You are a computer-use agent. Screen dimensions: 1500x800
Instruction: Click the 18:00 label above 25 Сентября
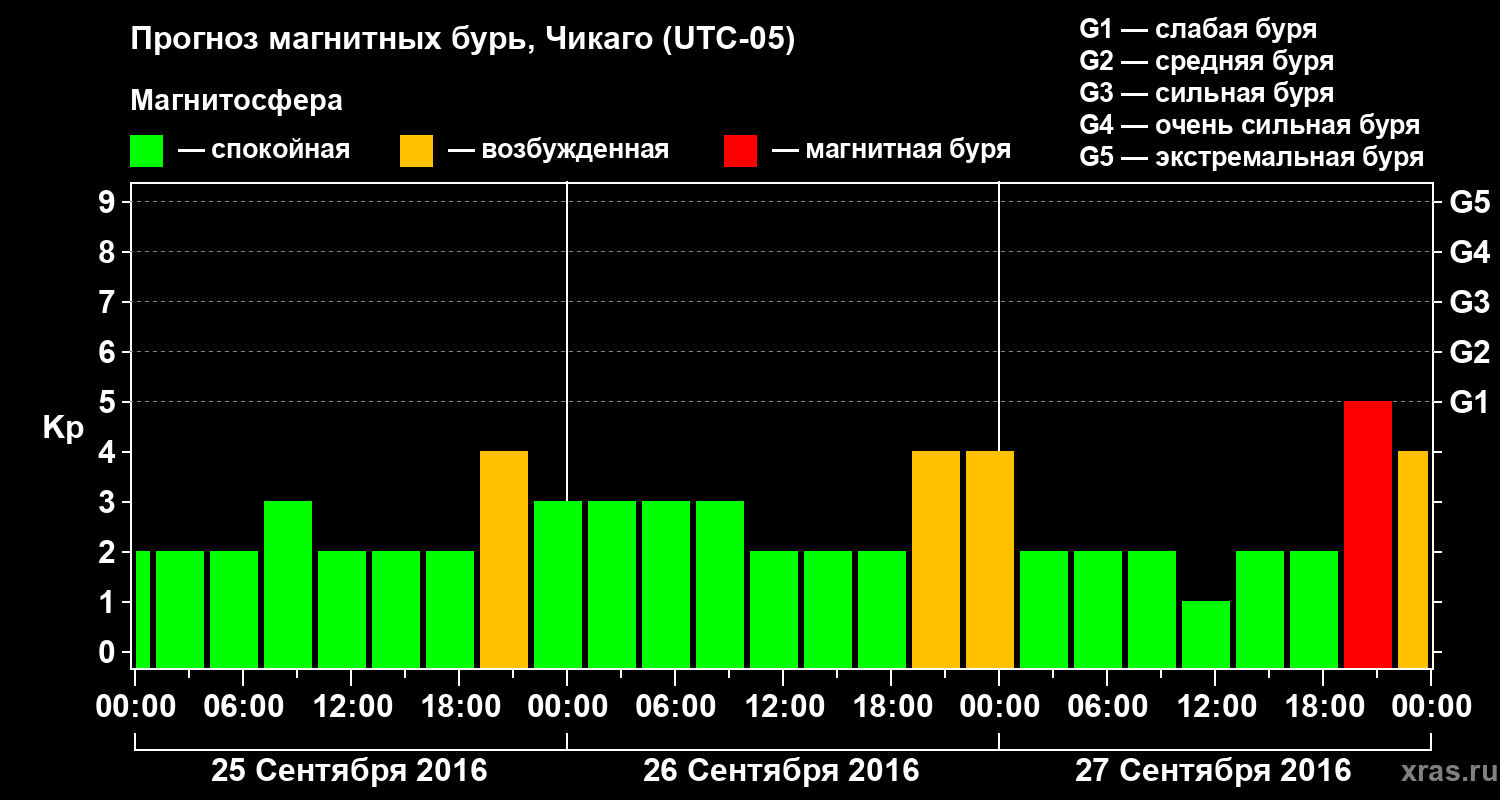point(459,706)
